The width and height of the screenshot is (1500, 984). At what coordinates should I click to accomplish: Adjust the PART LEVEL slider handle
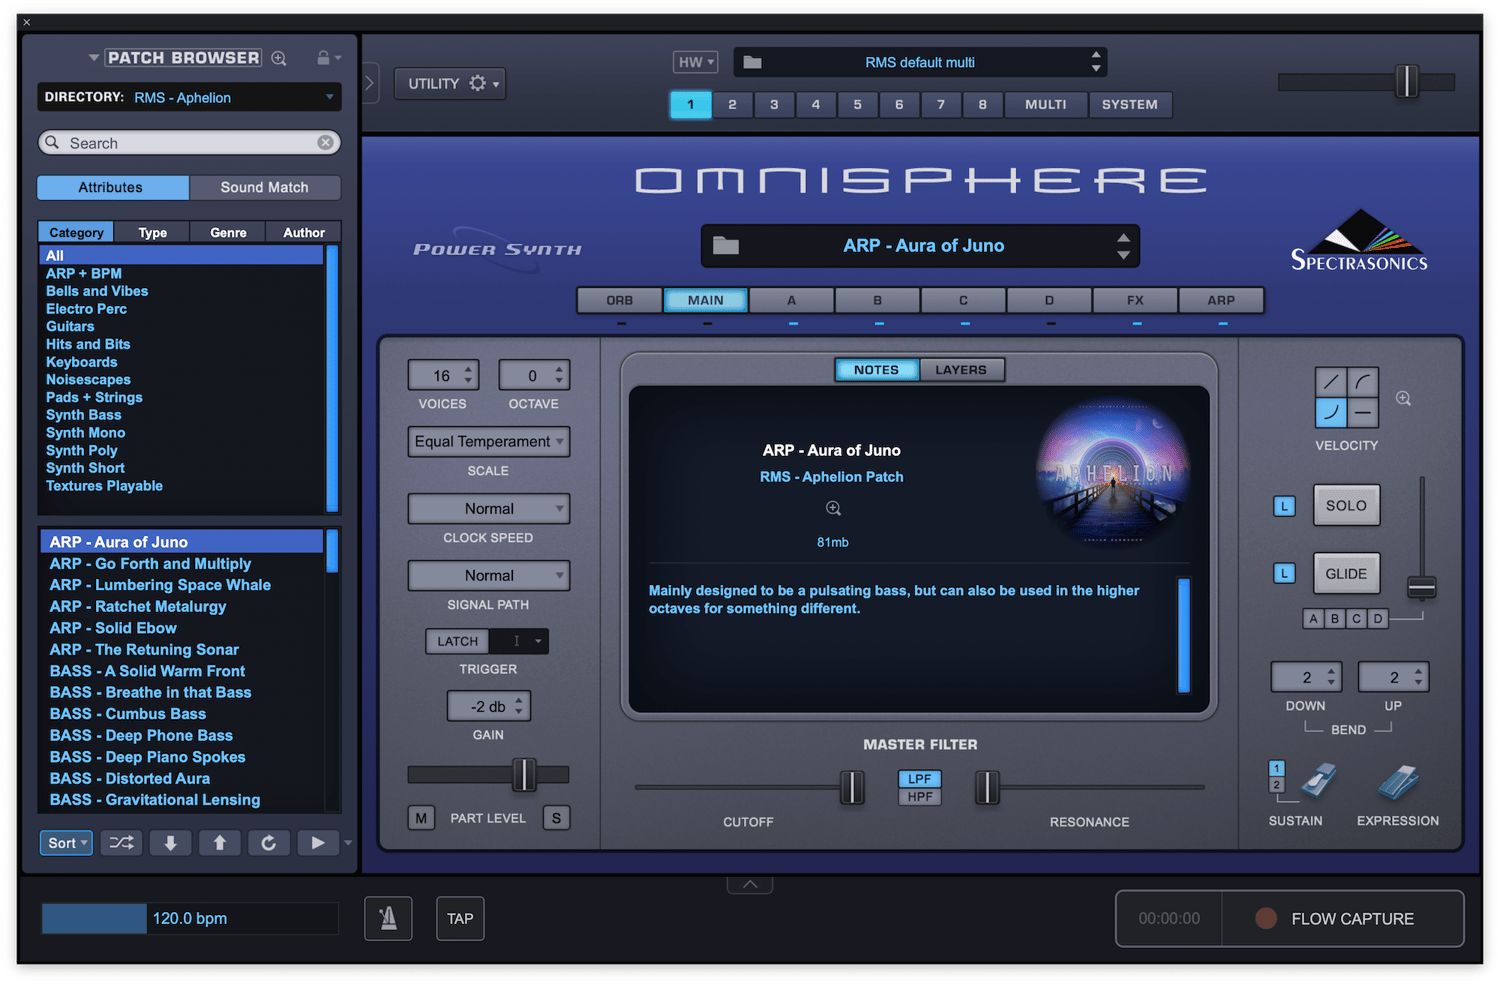tap(524, 774)
